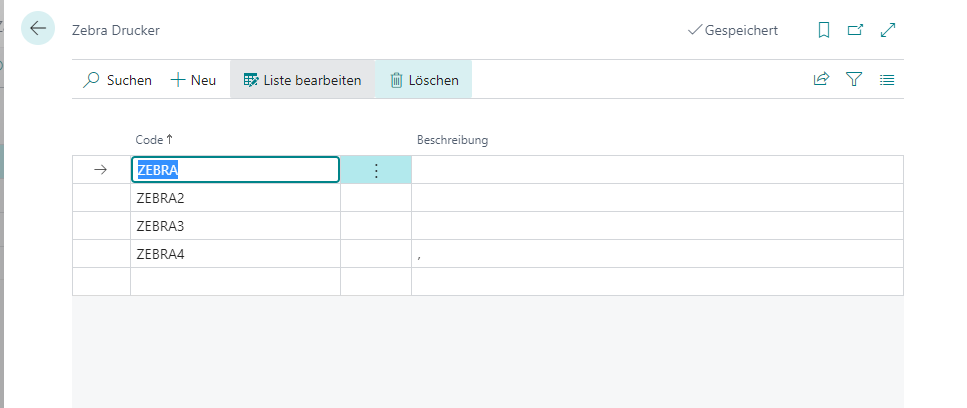Create a new record with Neu
This screenshot has height=408, width=967.
click(x=193, y=80)
